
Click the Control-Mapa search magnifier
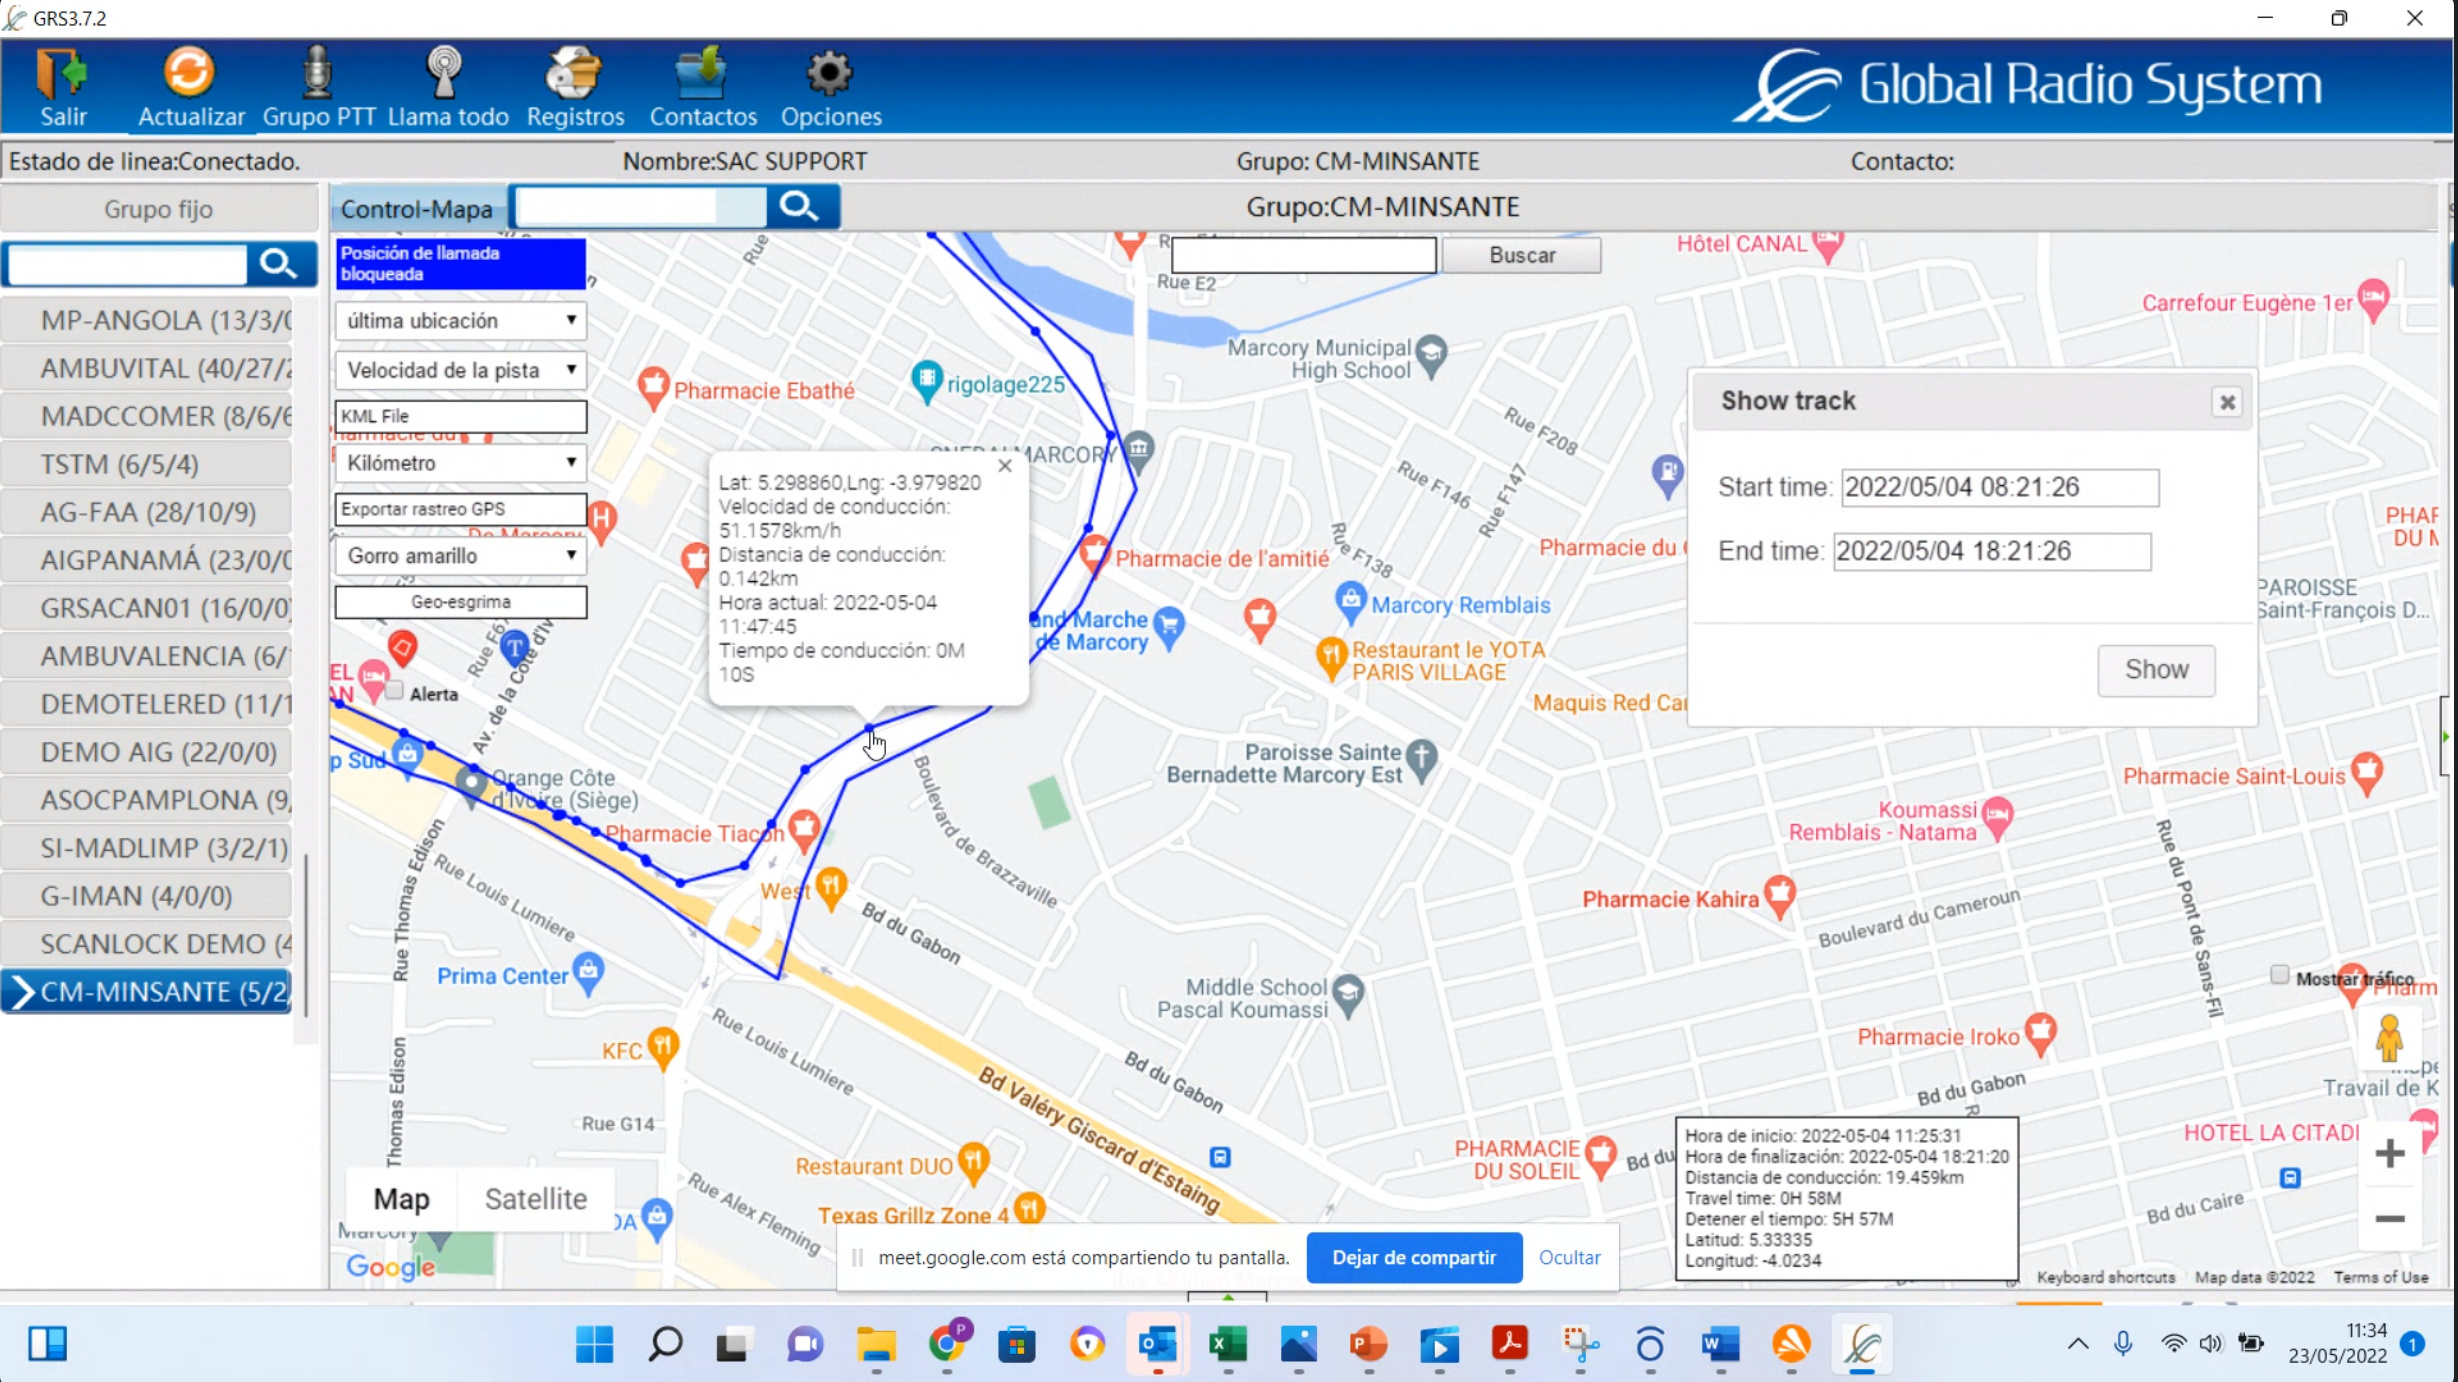[799, 206]
